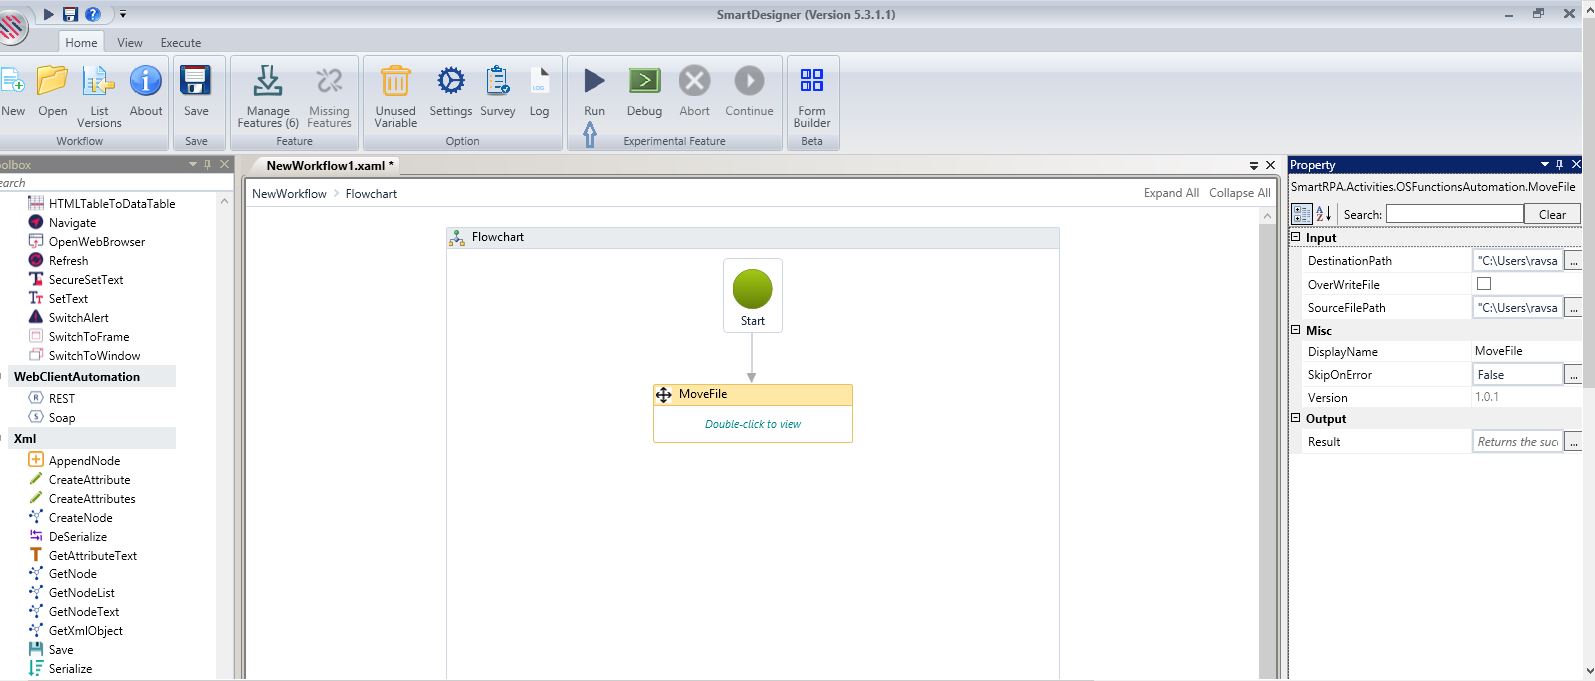Click the Clear search button
The width and height of the screenshot is (1595, 681).
click(1551, 214)
